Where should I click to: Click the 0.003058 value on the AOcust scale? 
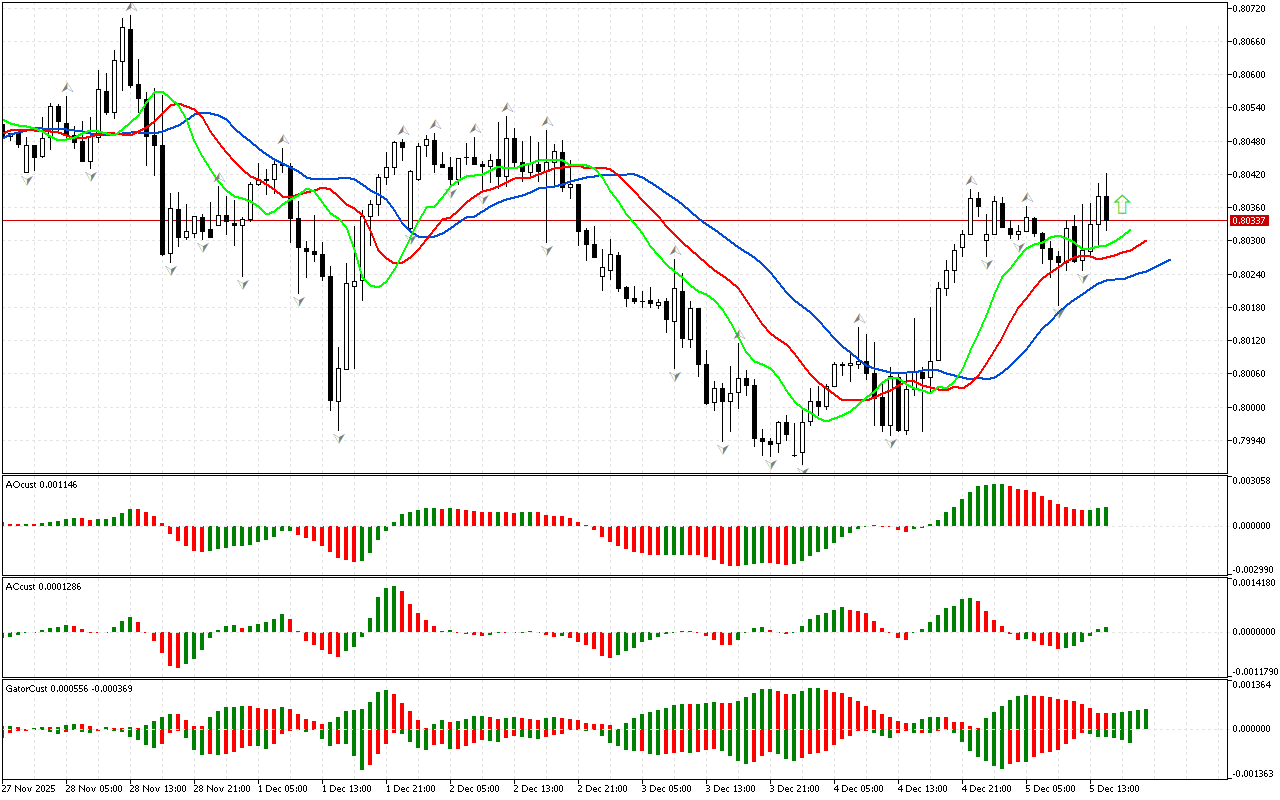[1250, 481]
